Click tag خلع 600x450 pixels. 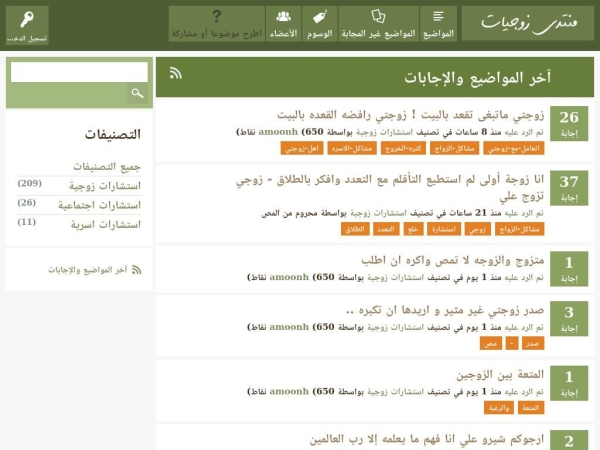point(413,229)
